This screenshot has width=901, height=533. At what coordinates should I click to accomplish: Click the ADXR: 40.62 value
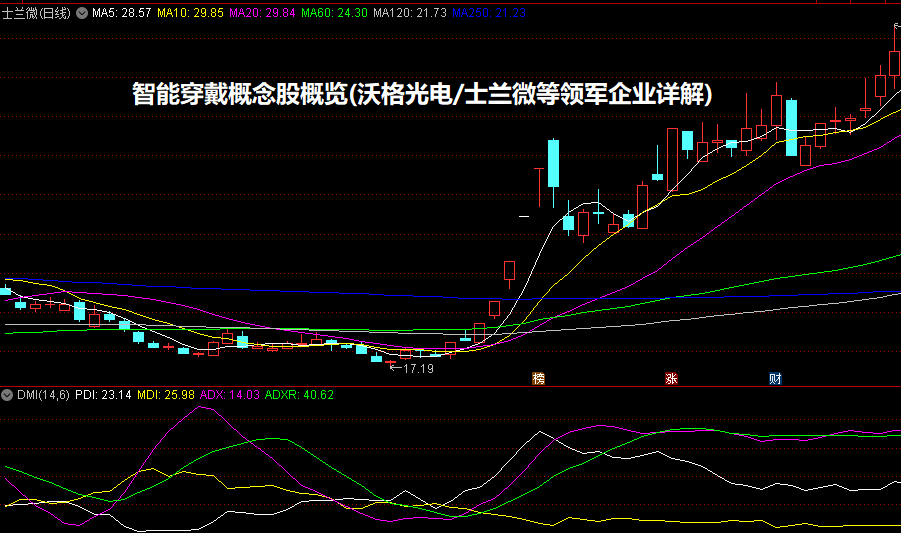coord(299,395)
